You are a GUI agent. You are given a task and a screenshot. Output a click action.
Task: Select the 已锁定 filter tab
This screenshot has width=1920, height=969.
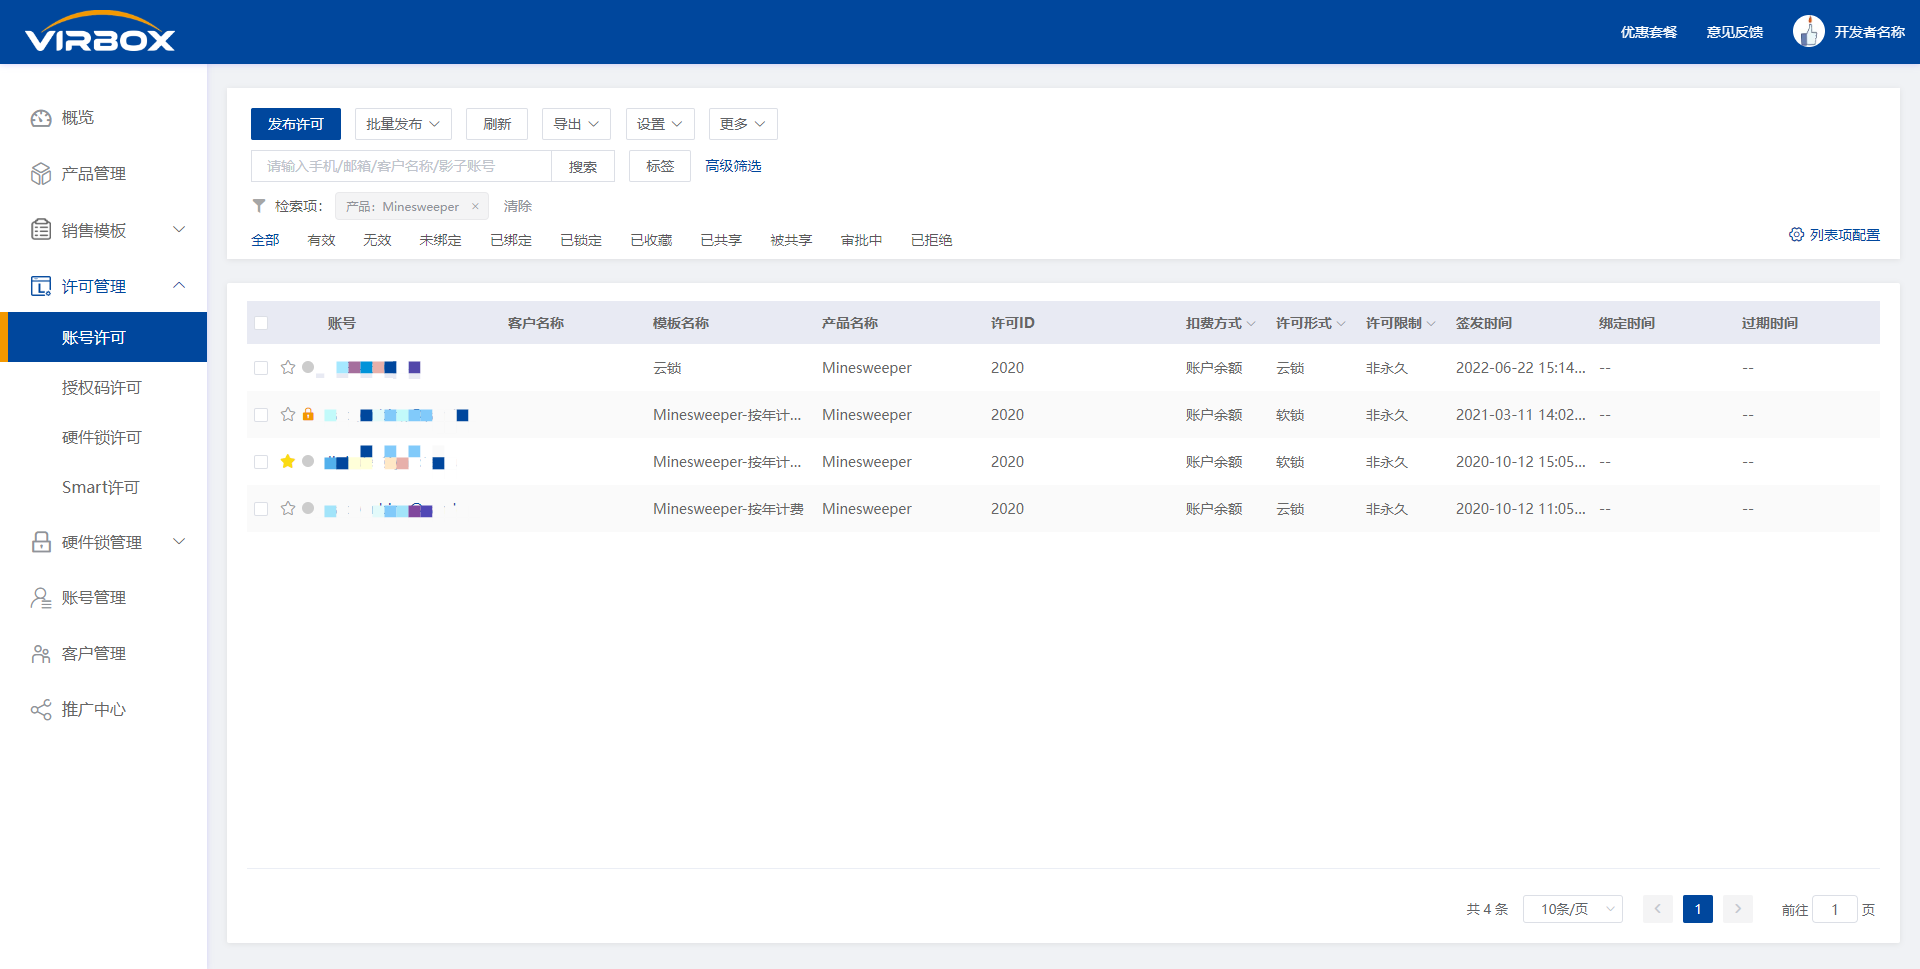[x=581, y=240]
